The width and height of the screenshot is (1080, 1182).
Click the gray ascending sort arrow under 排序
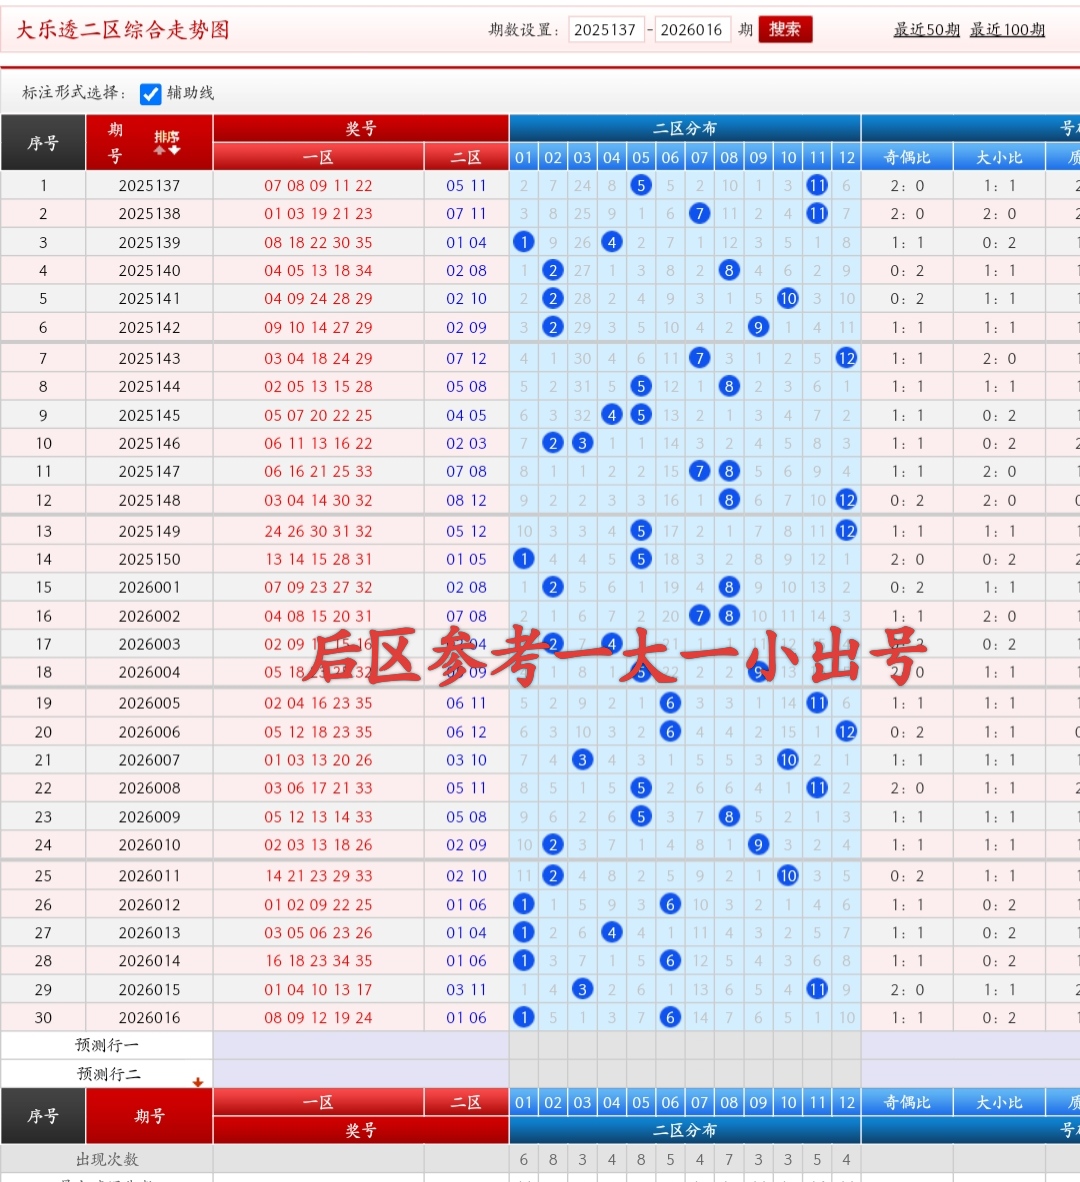159,151
